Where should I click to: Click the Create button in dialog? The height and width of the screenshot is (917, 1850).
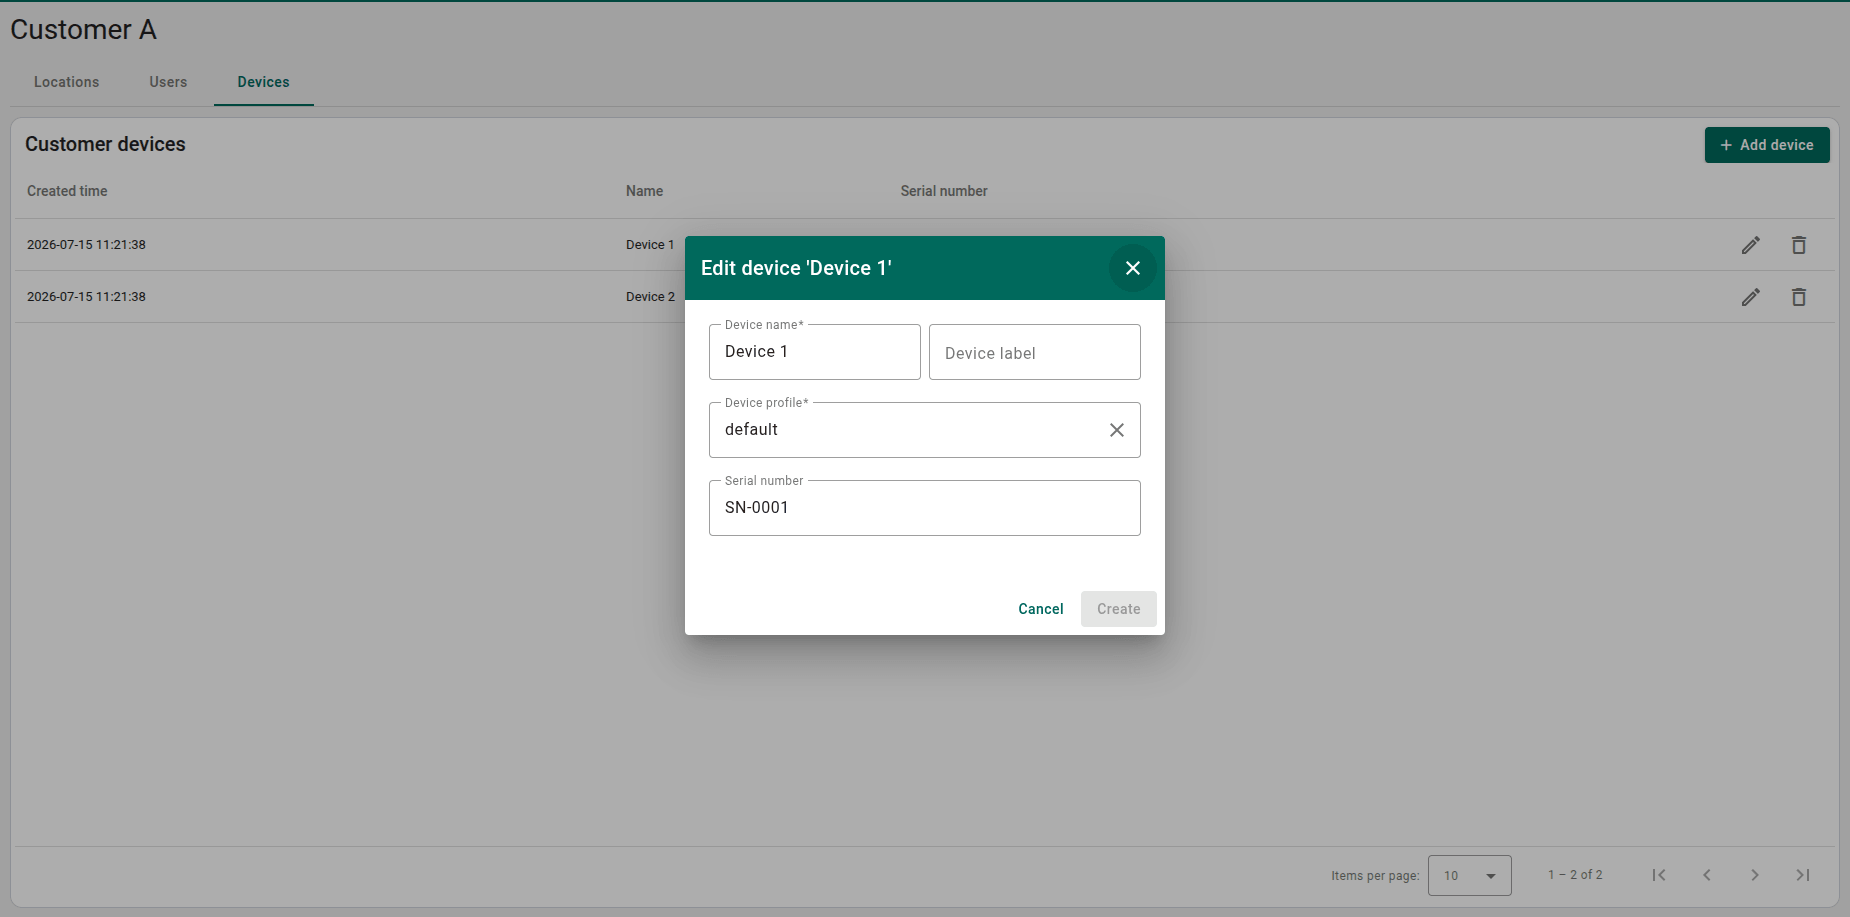[x=1119, y=609]
